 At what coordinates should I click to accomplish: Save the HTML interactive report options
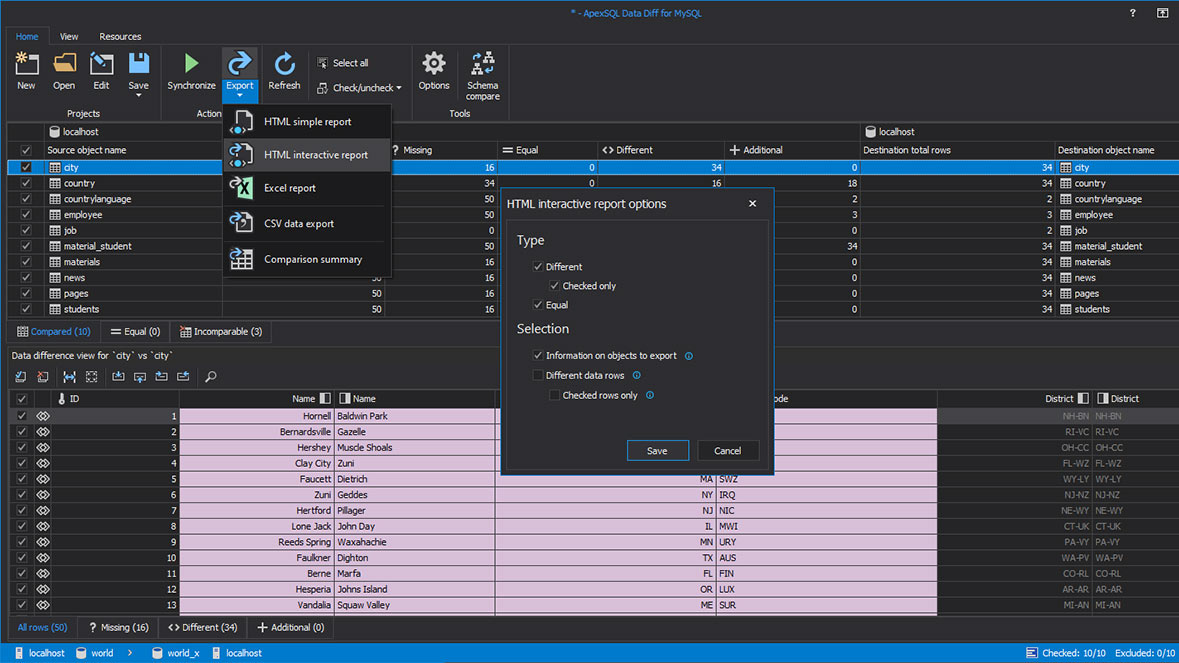[657, 450]
